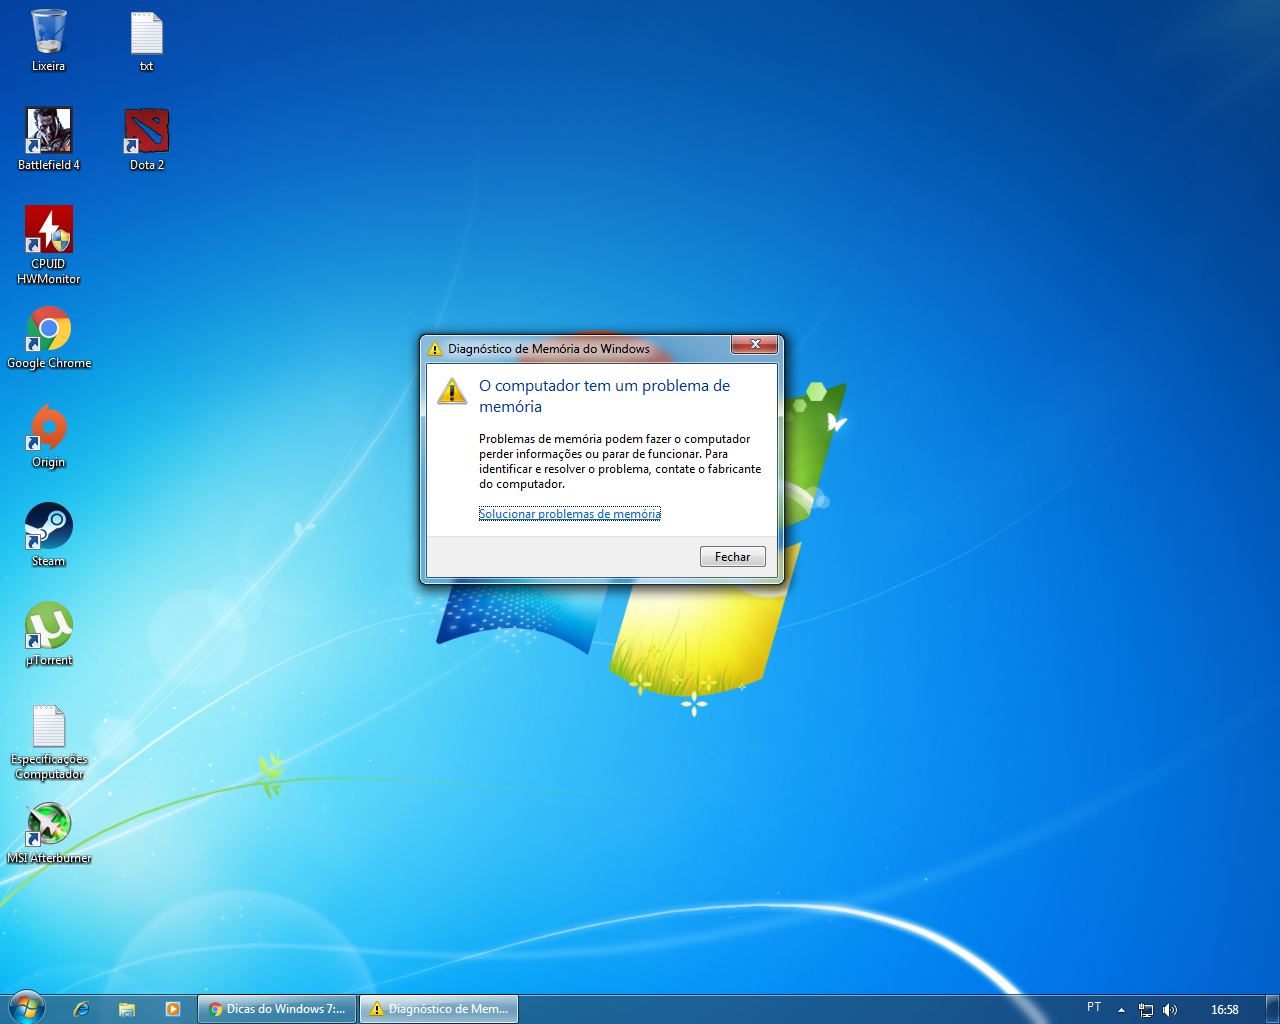Click the heading O computador tem um problema de memória
The image size is (1280, 1024).
(604, 396)
